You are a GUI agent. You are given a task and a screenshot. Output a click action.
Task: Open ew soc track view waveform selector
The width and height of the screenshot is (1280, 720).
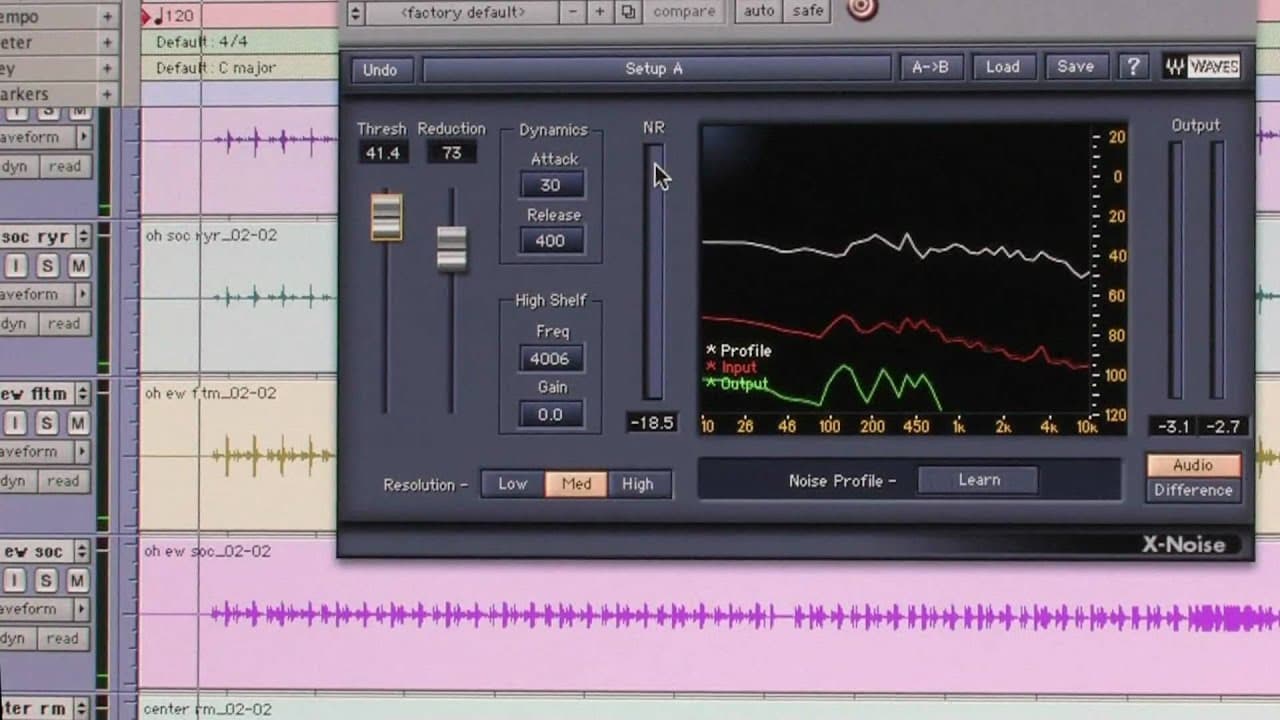[45, 609]
